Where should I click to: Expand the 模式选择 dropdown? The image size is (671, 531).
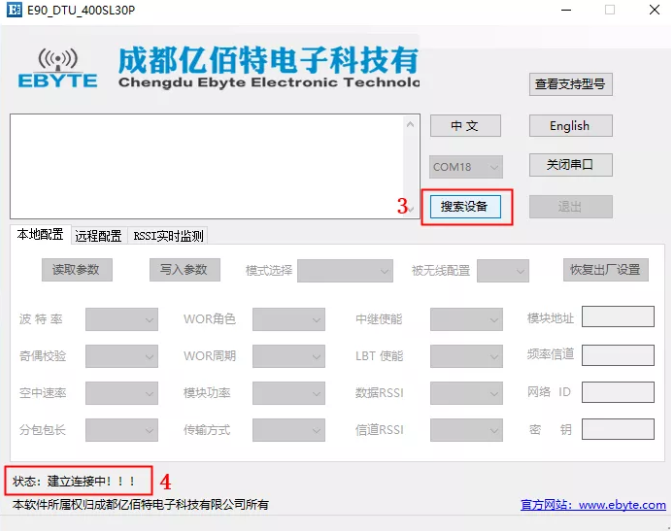coord(345,270)
